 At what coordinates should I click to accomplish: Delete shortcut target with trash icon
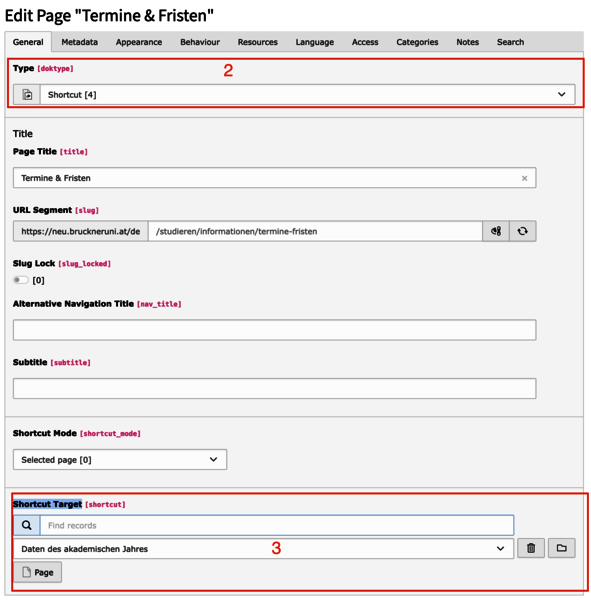(x=531, y=548)
